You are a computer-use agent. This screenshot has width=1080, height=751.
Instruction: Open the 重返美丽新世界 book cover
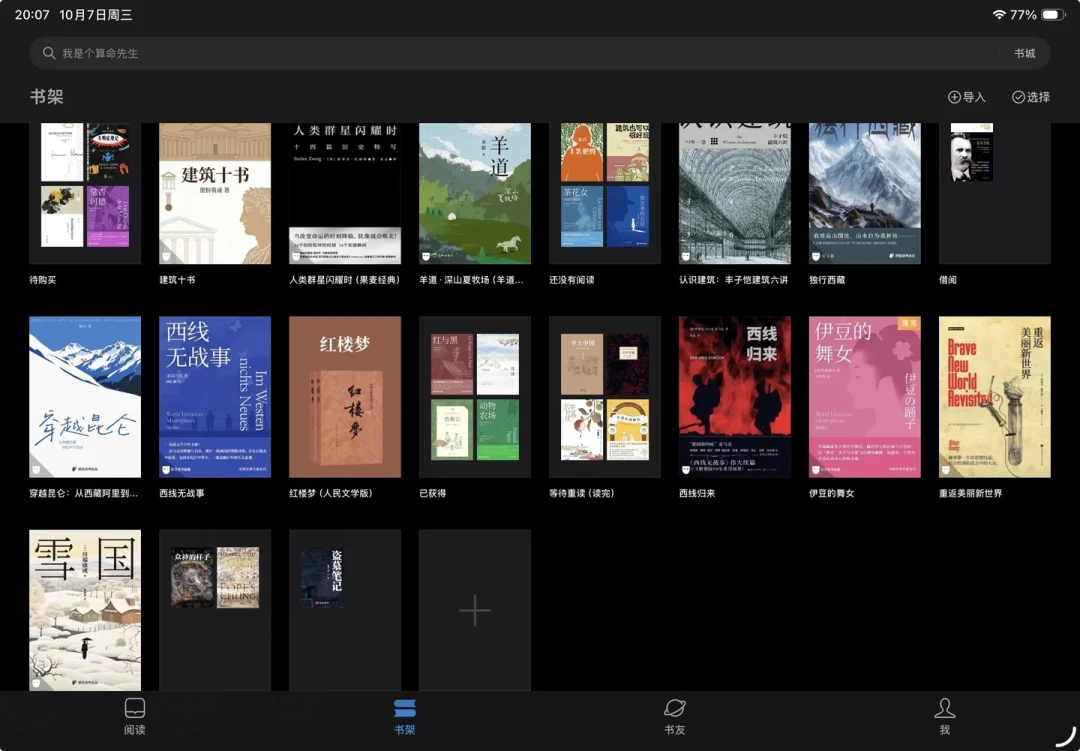tap(995, 397)
